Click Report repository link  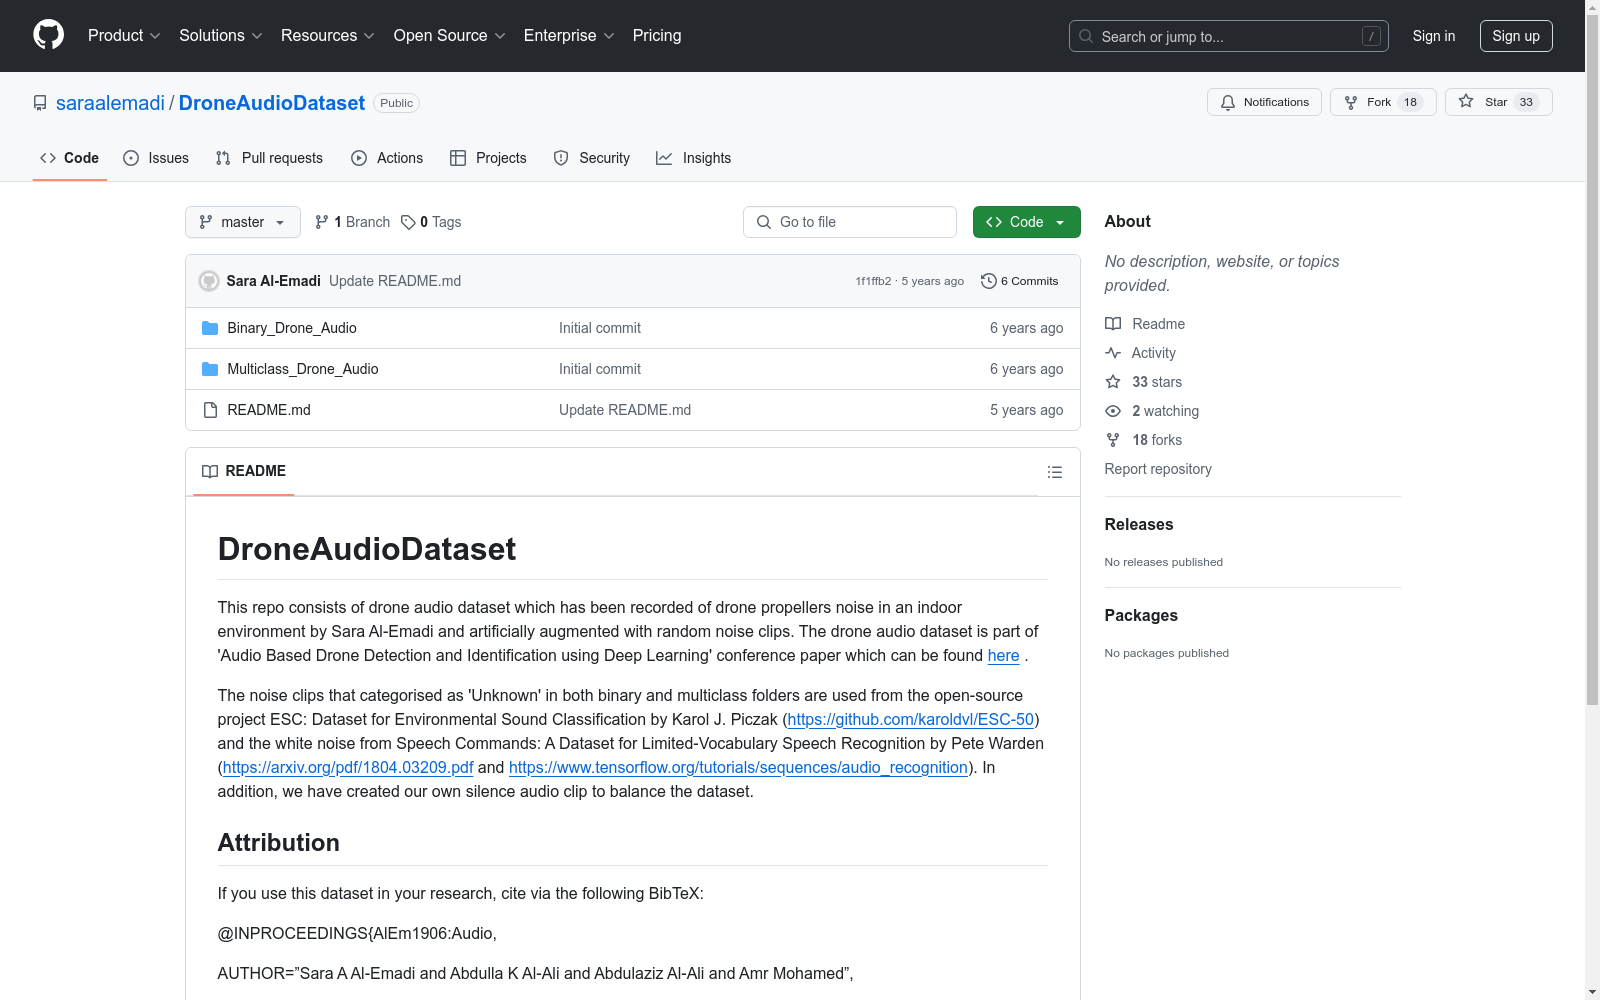(1158, 469)
